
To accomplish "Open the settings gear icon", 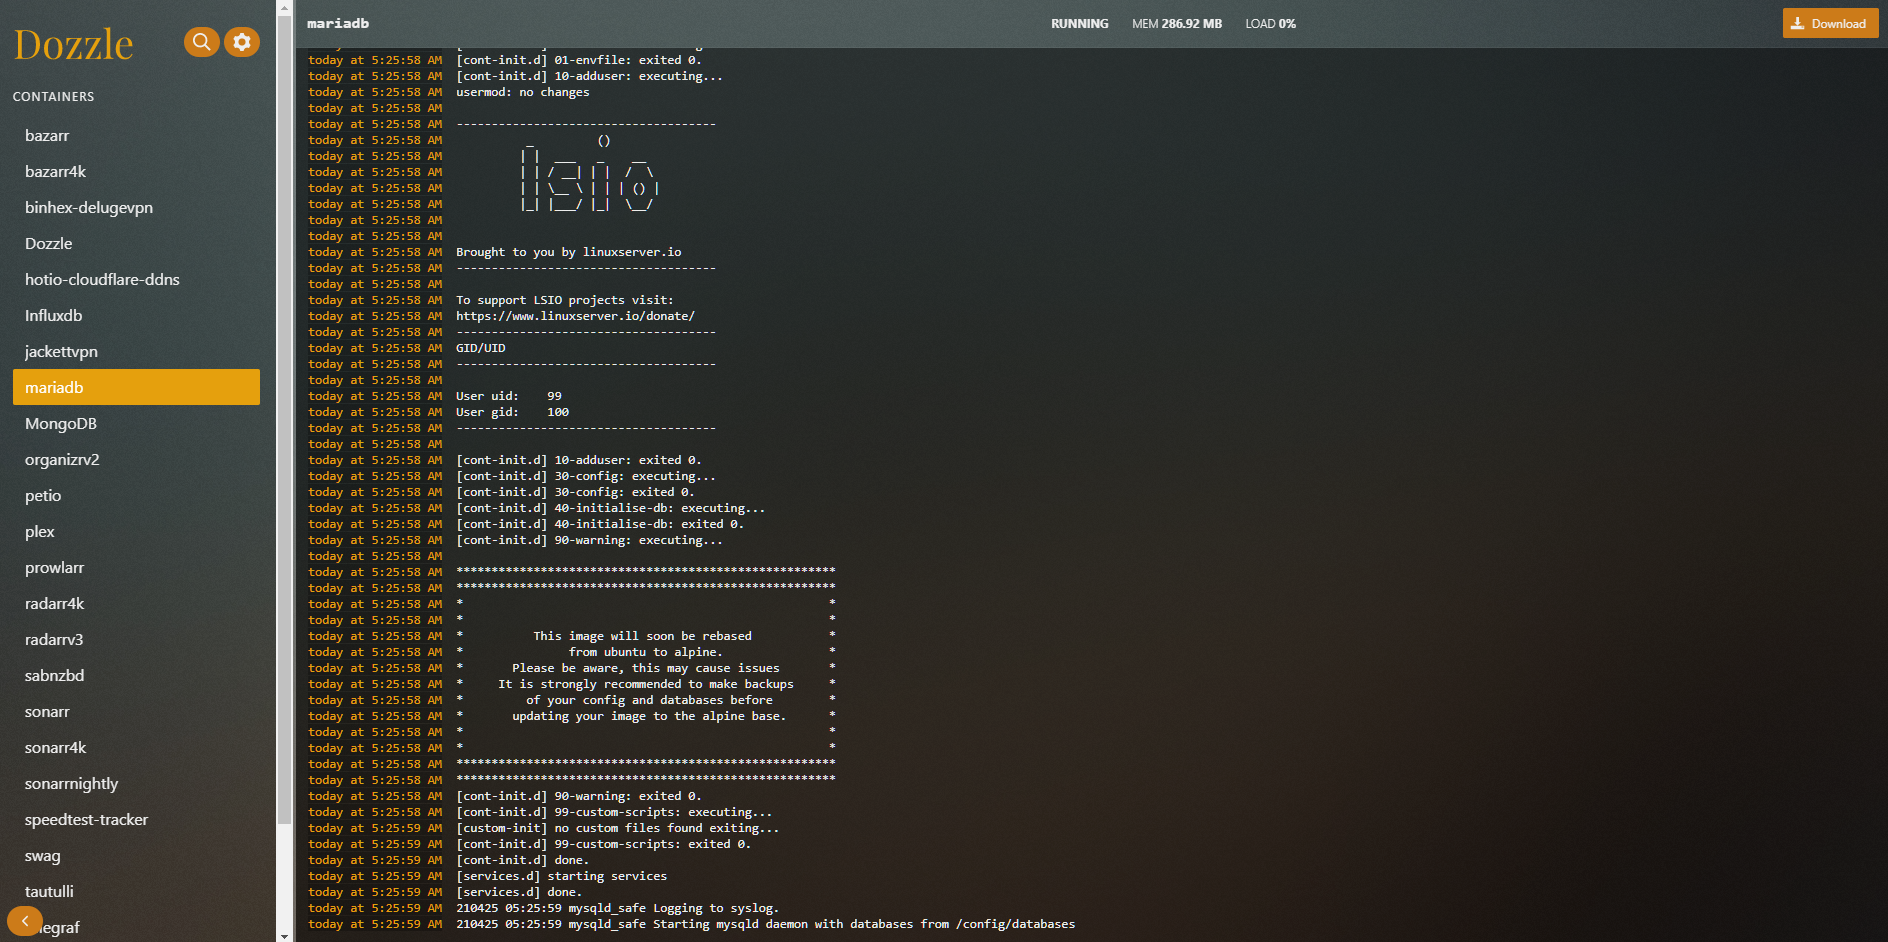I will pyautogui.click(x=242, y=42).
